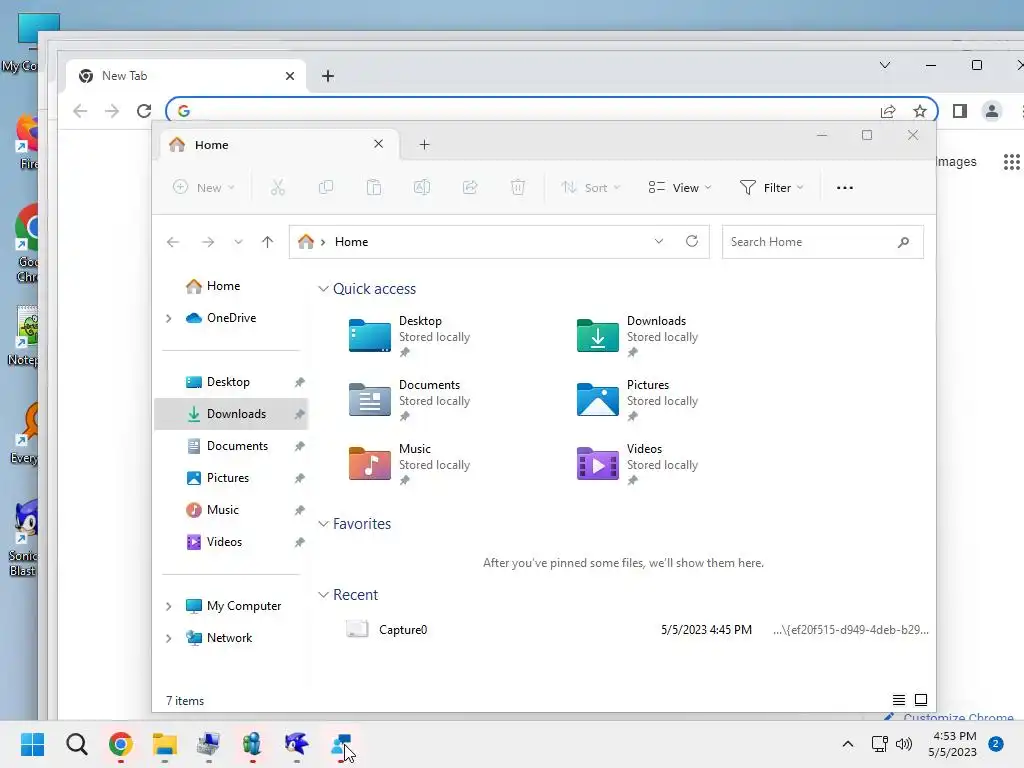Open the Desktop folder in Quick access
The image size is (1024, 768).
410,336
